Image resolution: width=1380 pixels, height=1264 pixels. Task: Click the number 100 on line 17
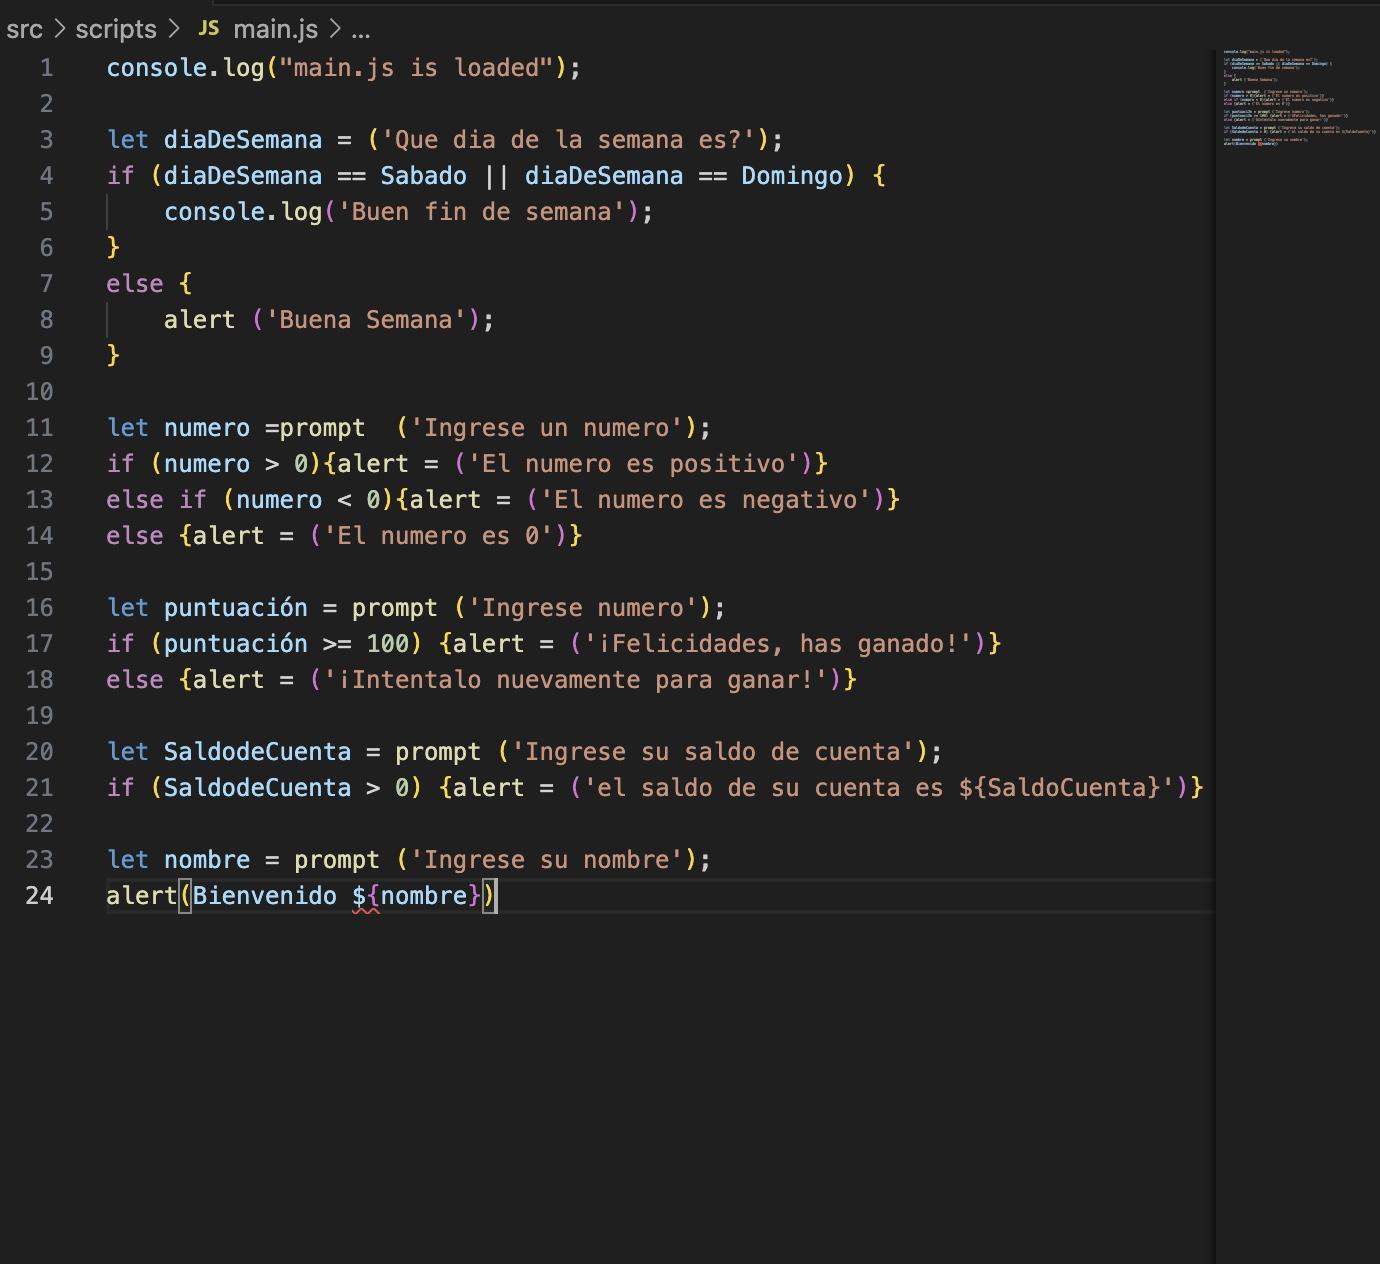(387, 644)
